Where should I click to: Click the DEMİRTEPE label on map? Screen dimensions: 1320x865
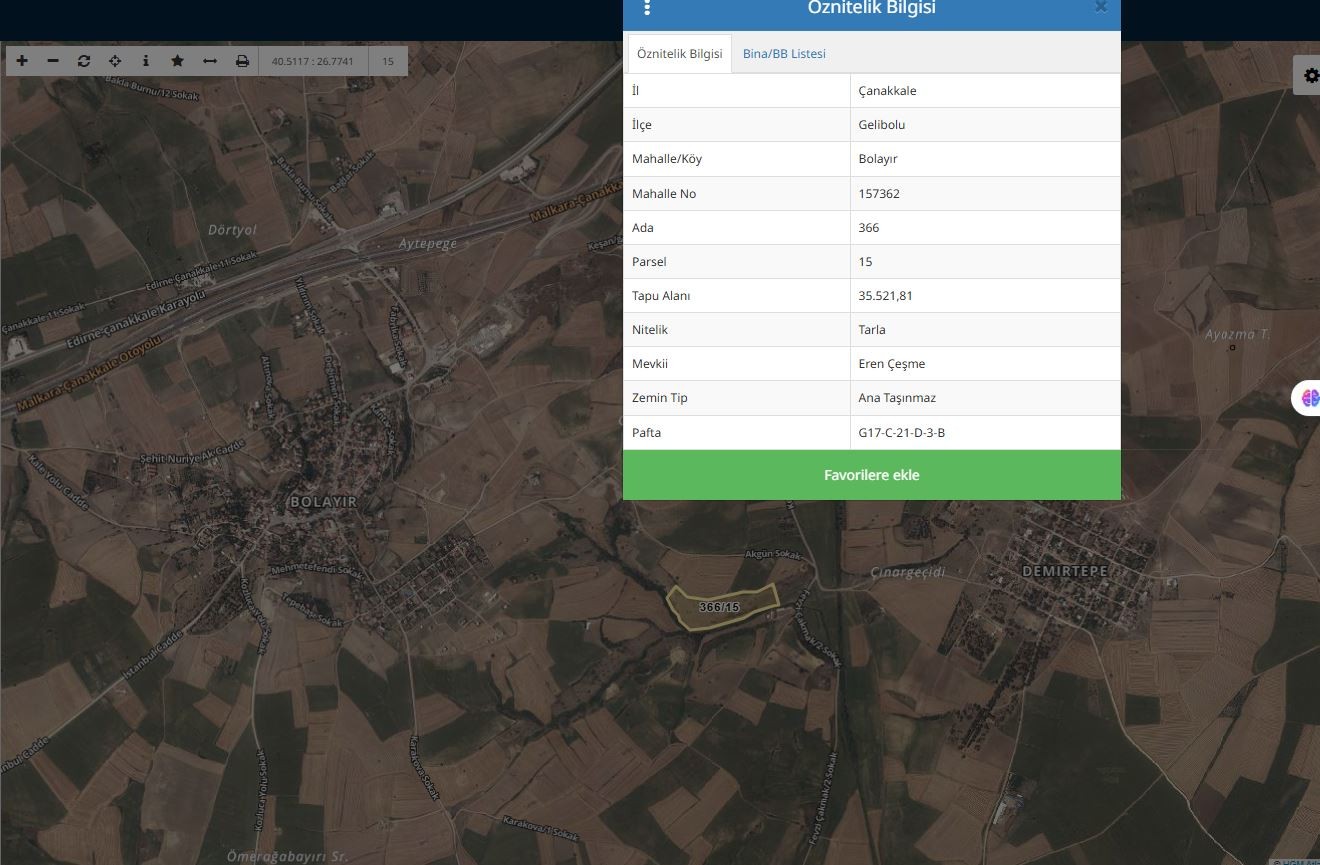1065,571
